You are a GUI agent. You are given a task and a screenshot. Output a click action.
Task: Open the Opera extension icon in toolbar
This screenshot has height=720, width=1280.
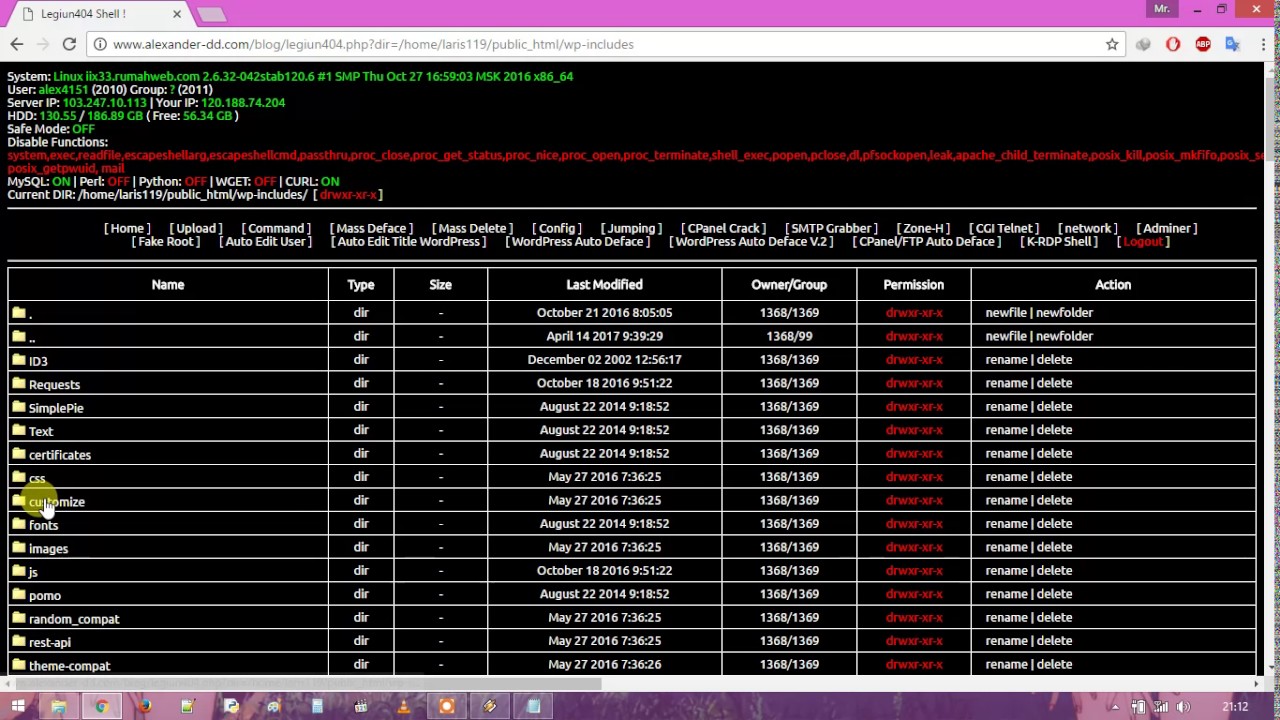pos(1173,44)
